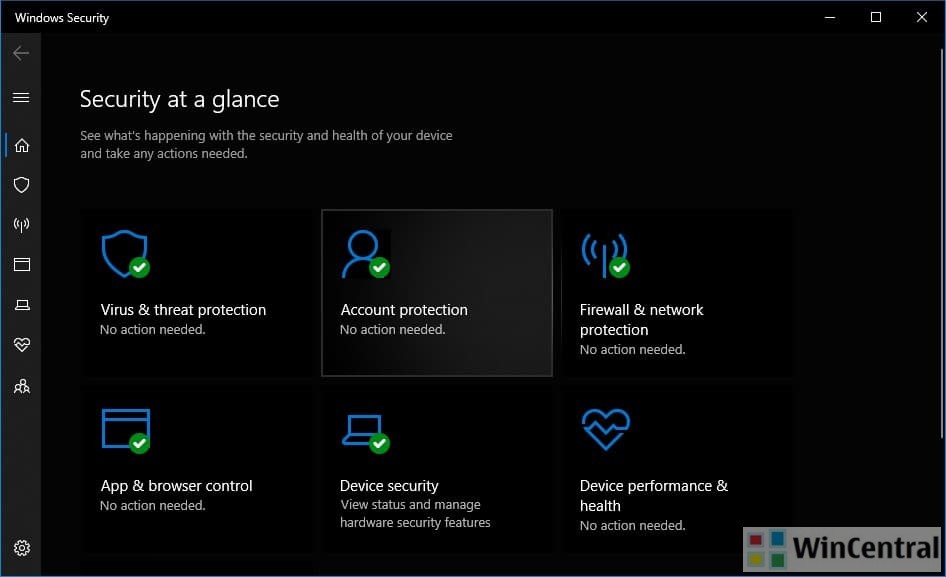Viewport: 946px width, 577px height.
Task: Click the large heart monitor icon
Action: pos(605,429)
